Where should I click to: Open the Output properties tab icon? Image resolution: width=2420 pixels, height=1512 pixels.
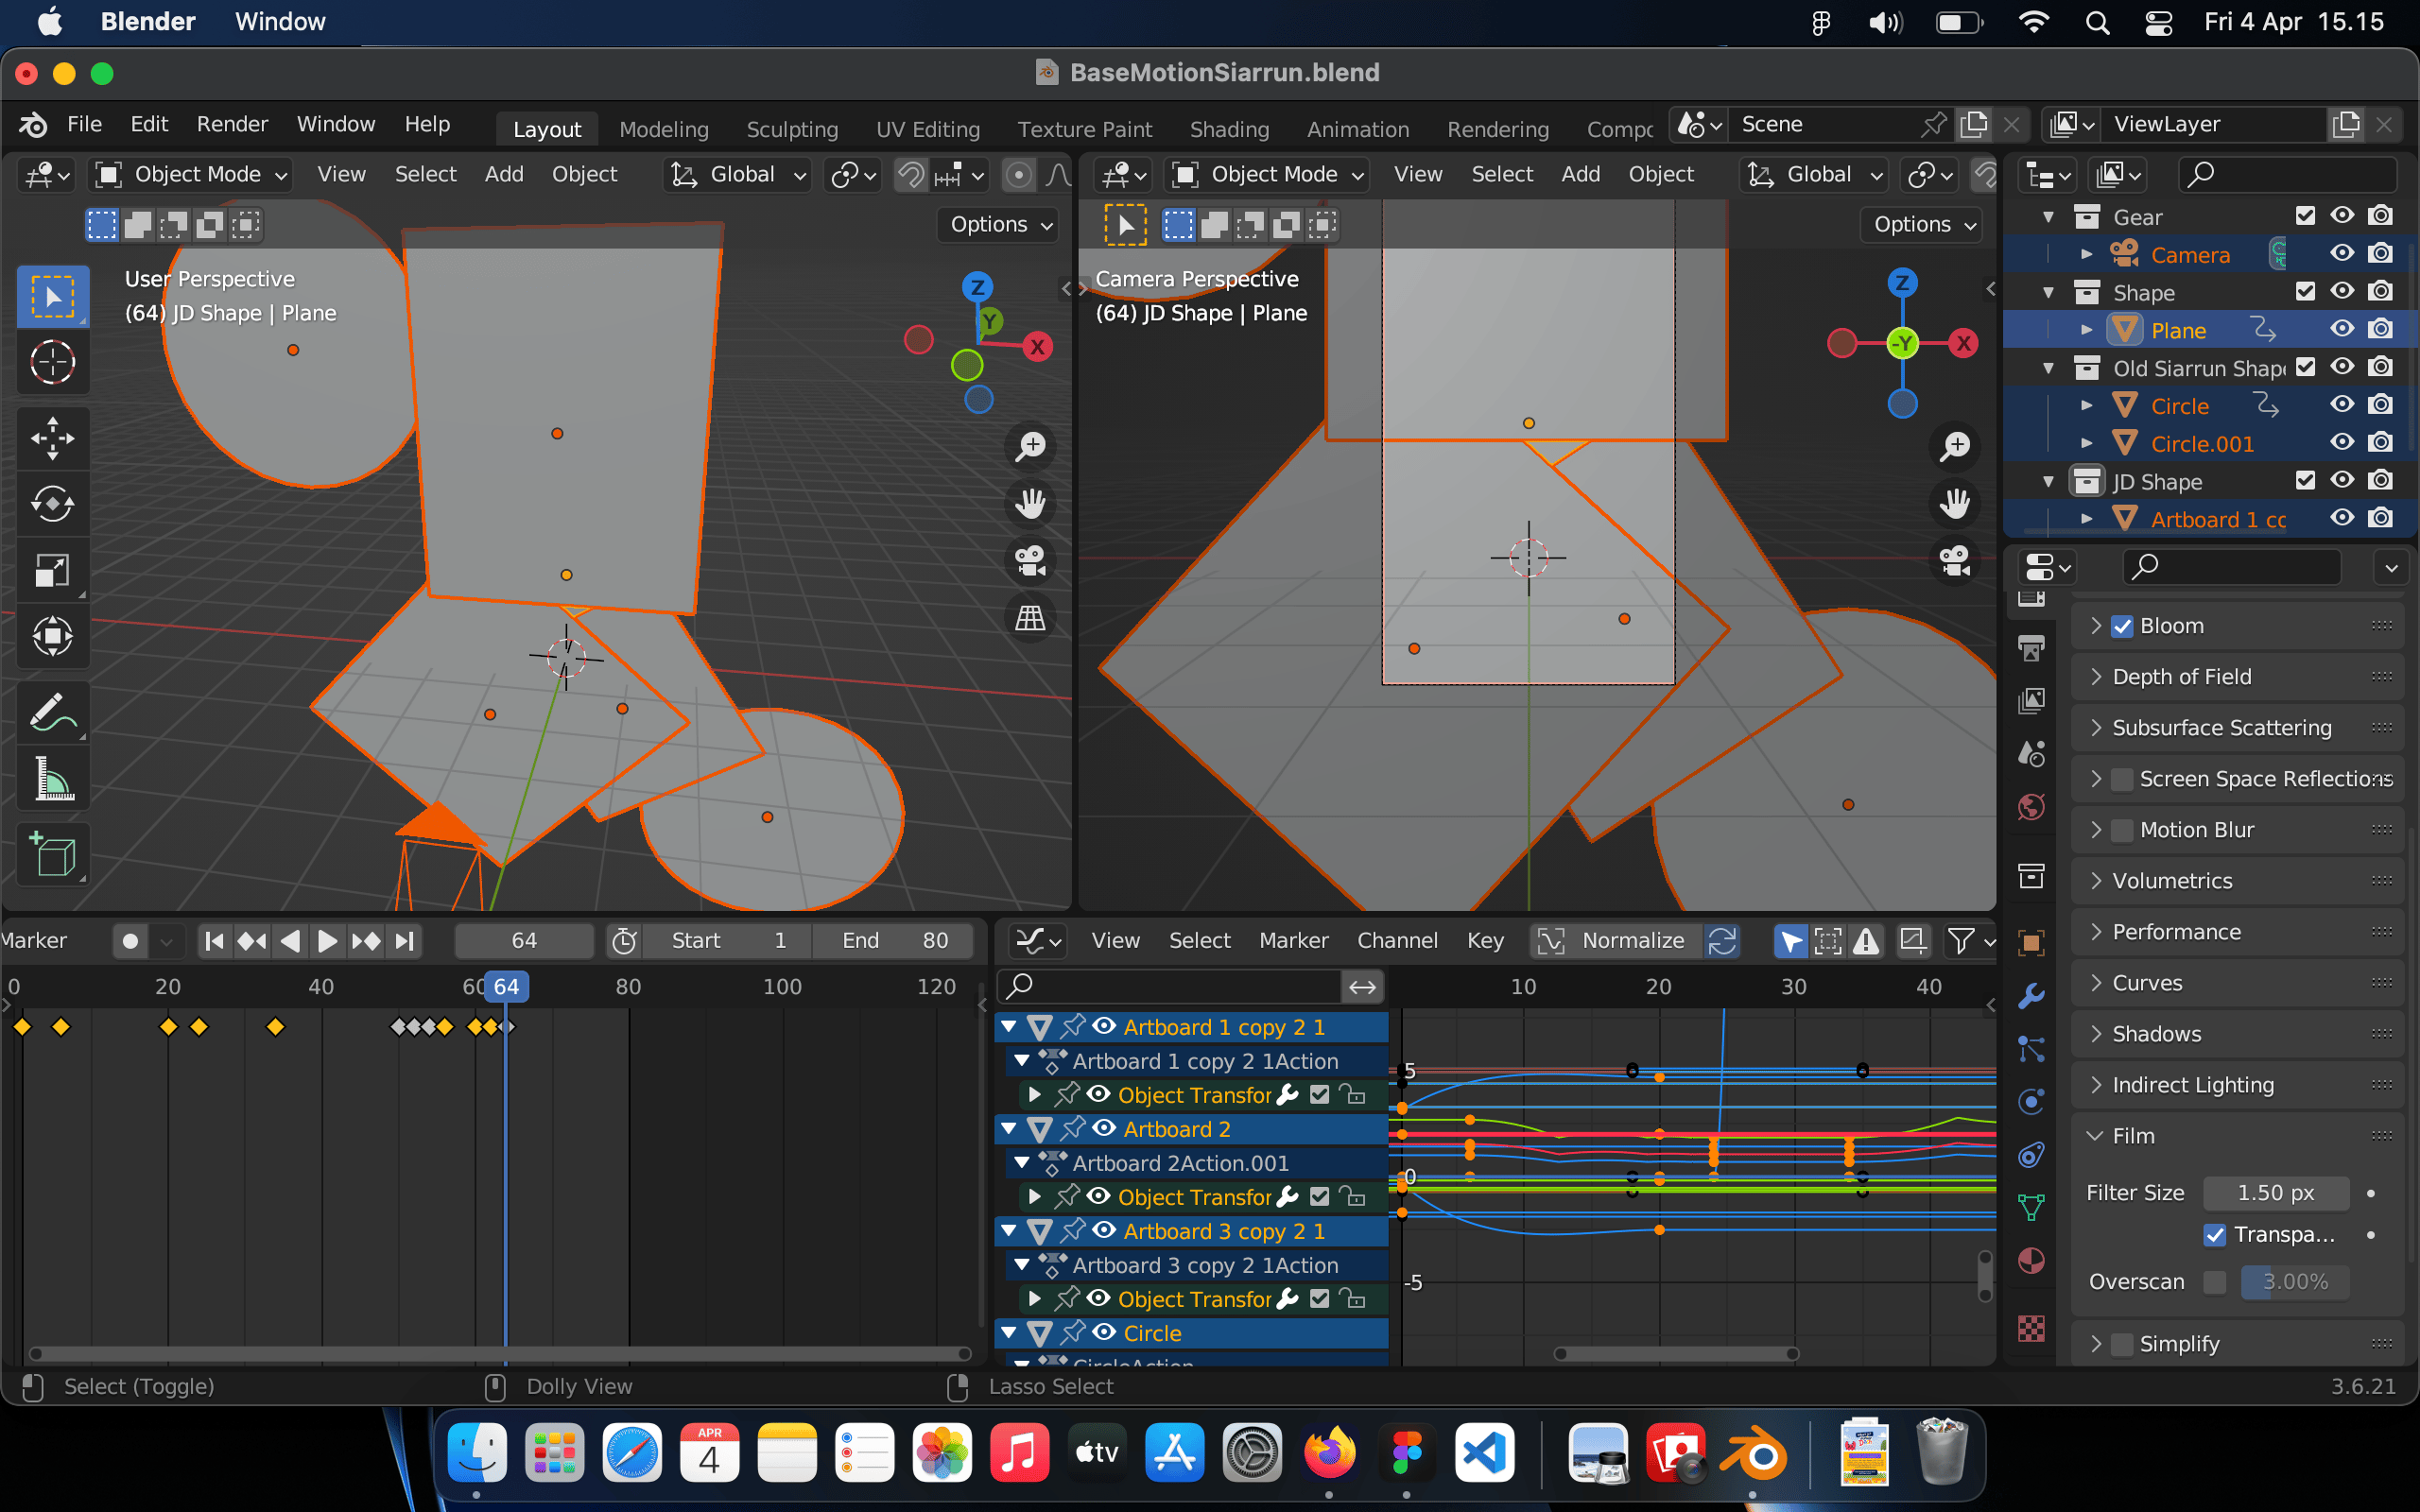click(2031, 649)
